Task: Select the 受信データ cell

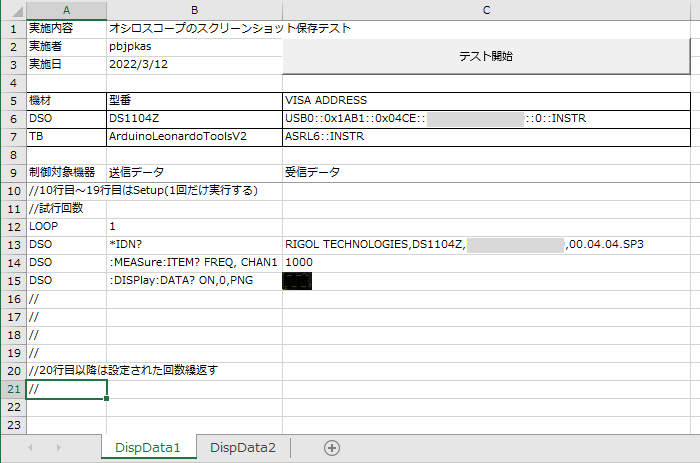Action: 487,173
